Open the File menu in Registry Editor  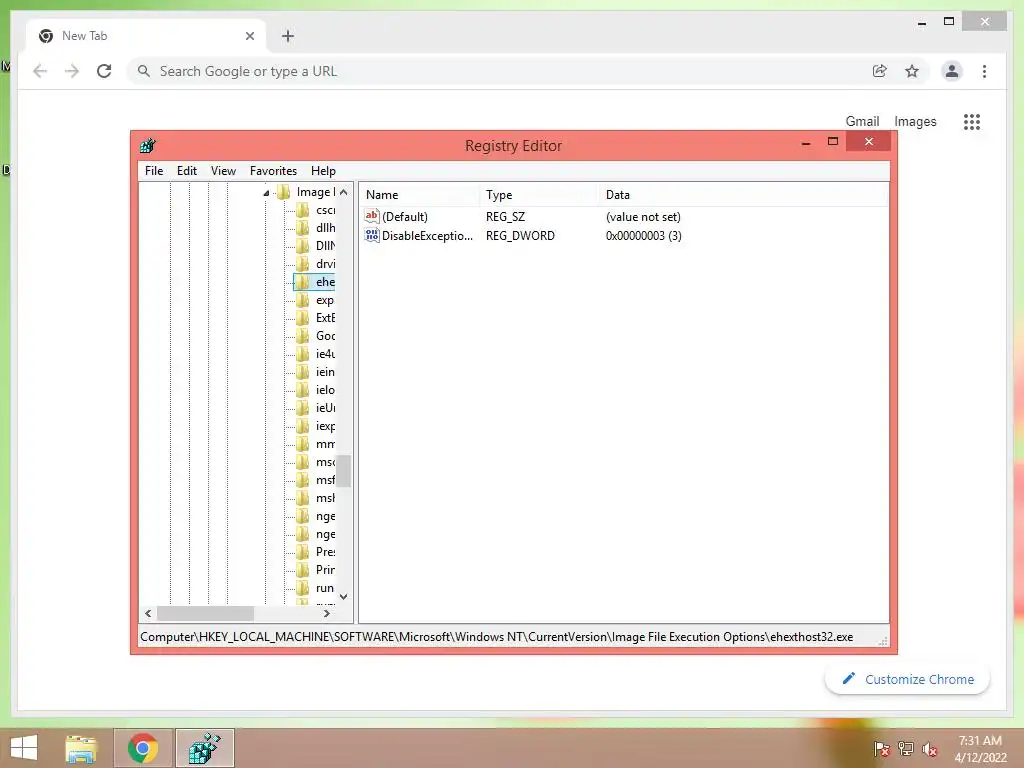[x=154, y=170]
